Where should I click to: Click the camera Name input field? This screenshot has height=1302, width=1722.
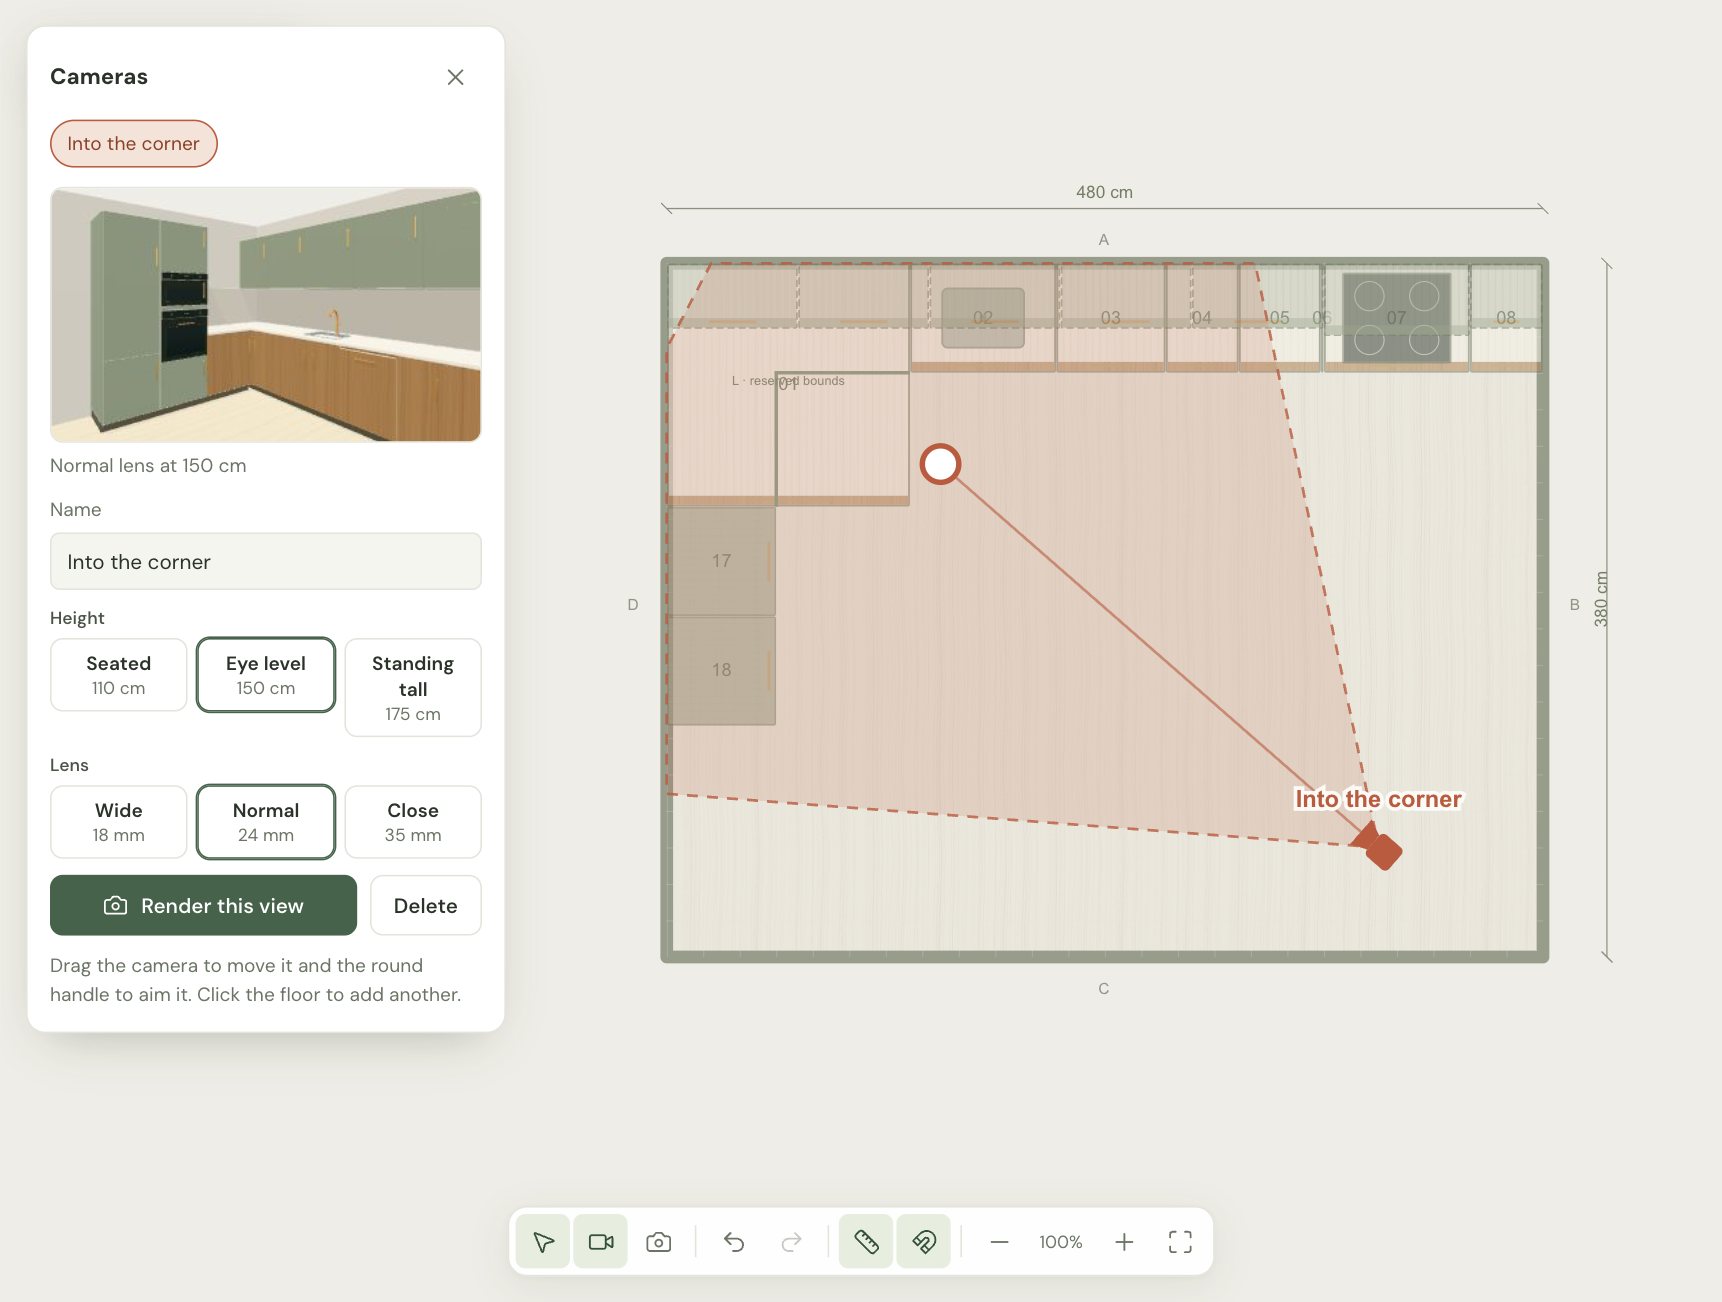pyautogui.click(x=266, y=561)
